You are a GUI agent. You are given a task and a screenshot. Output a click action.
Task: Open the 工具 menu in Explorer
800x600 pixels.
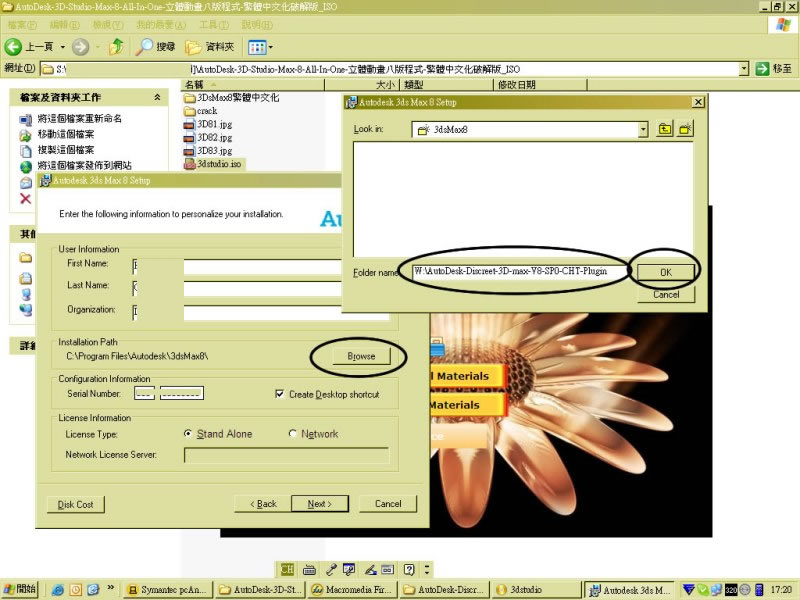pos(214,25)
